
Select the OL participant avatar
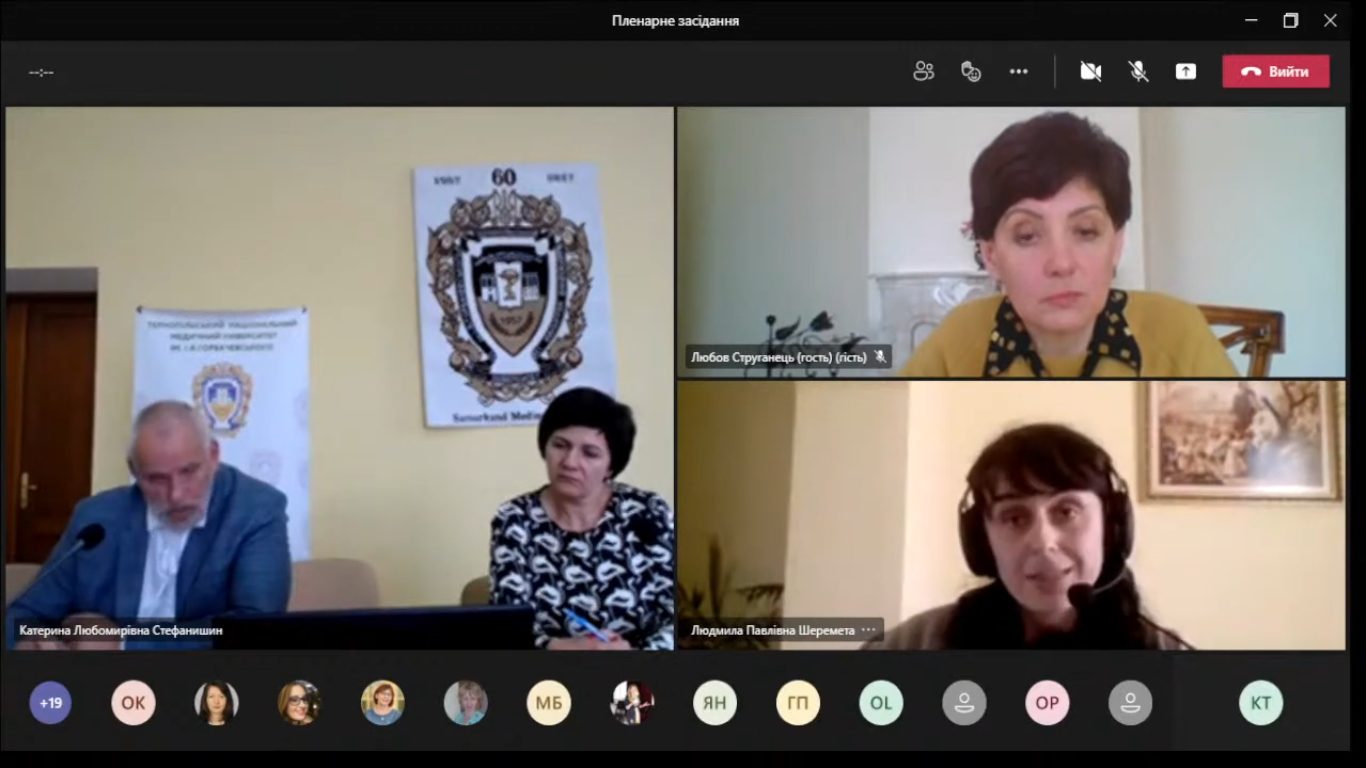880,703
